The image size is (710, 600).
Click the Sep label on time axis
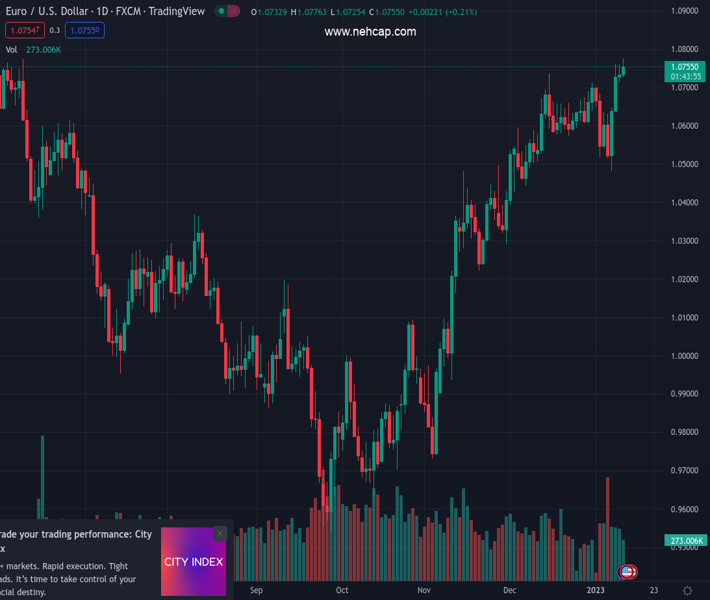pos(256,590)
